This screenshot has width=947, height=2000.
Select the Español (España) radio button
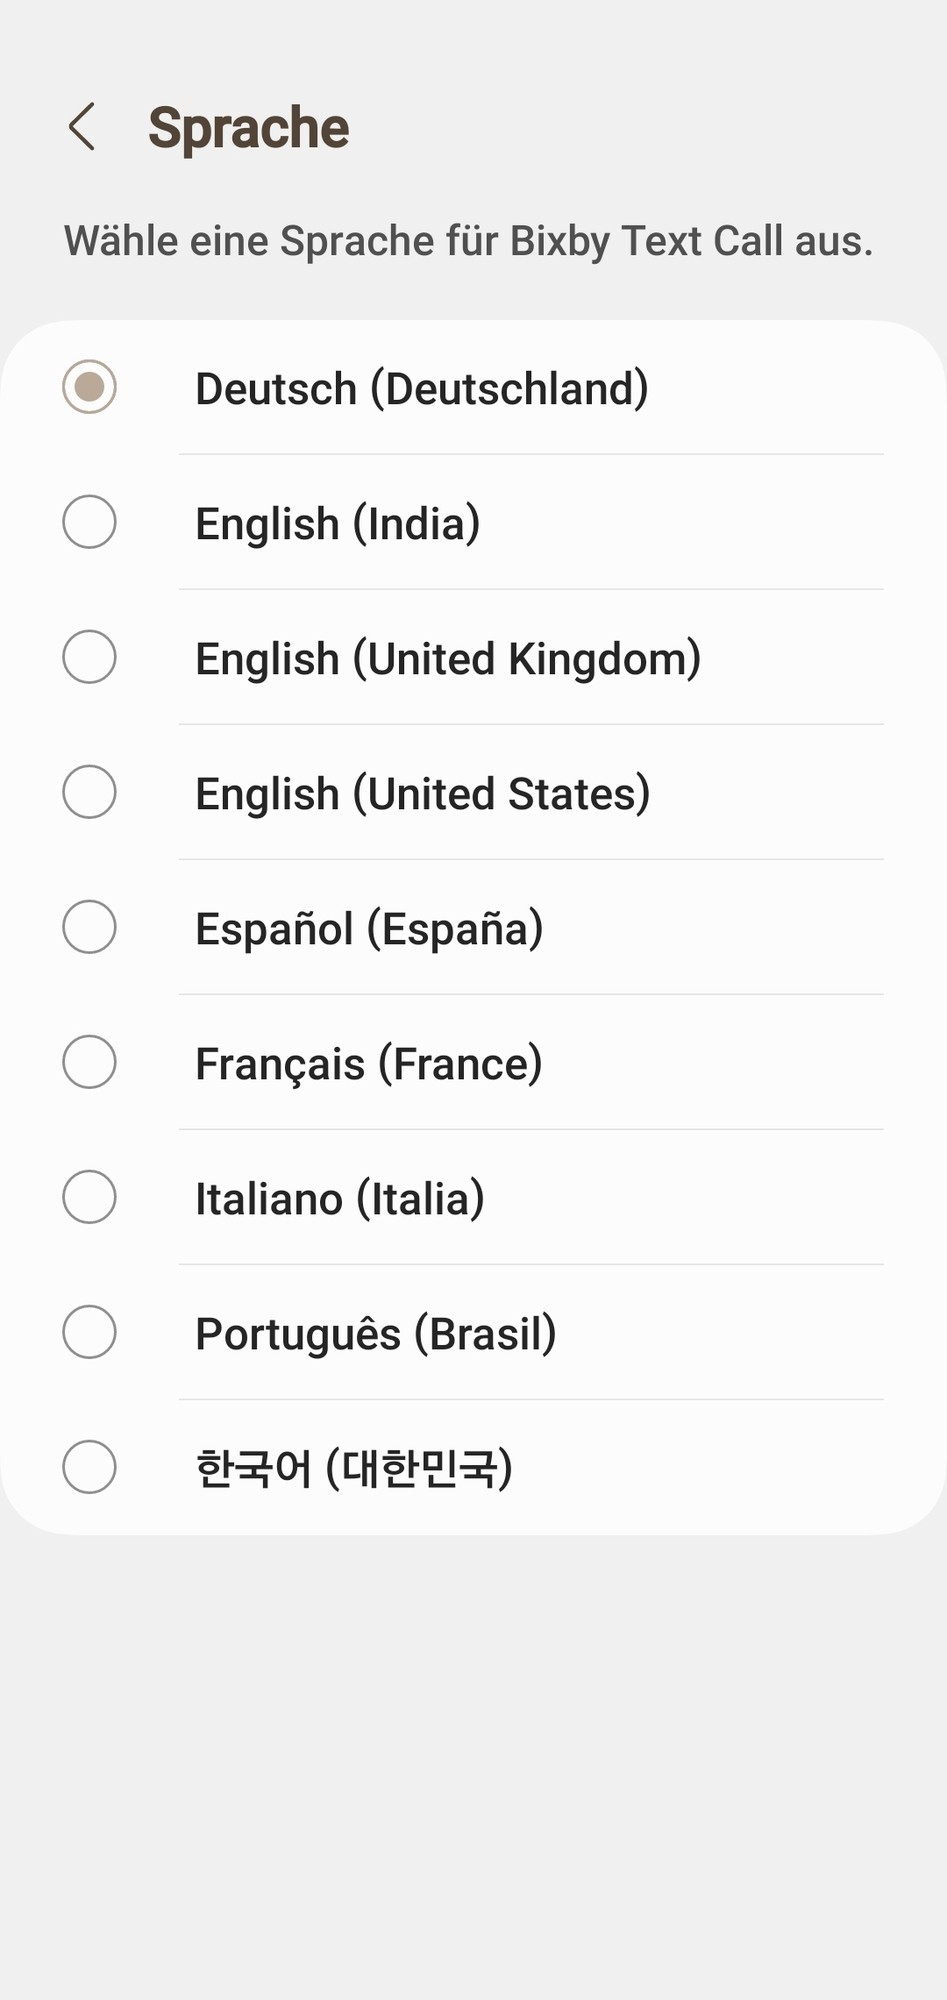90,927
